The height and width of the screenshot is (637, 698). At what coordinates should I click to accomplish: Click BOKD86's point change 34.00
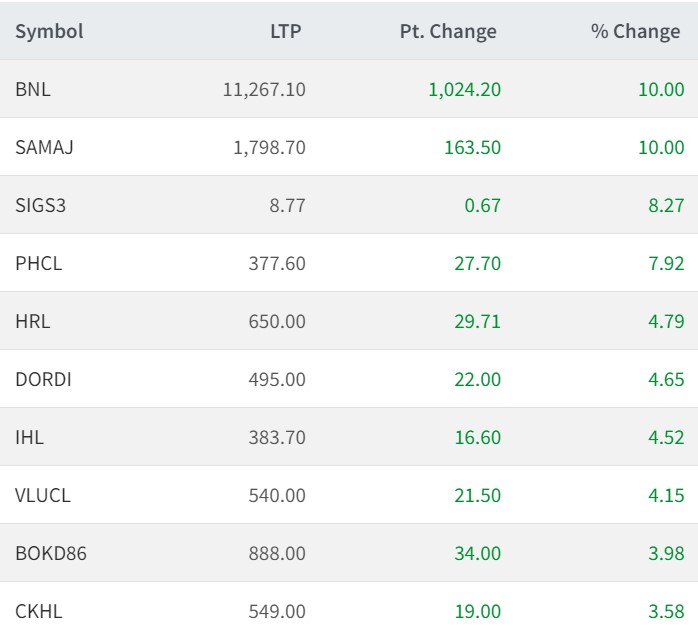pos(477,553)
